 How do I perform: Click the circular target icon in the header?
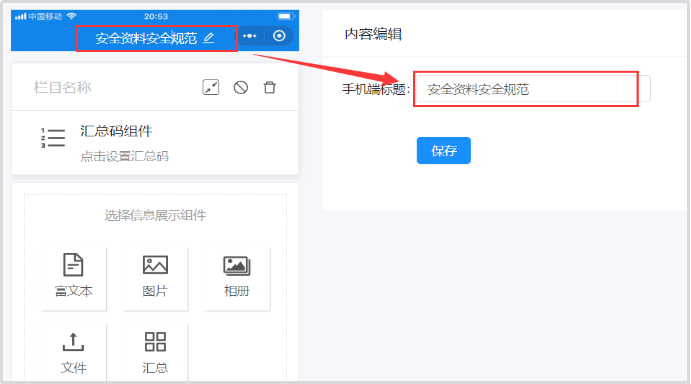(x=279, y=36)
